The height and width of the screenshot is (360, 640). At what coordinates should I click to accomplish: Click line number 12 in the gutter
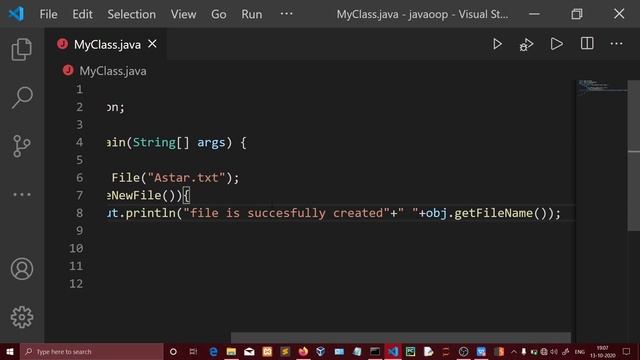76,284
